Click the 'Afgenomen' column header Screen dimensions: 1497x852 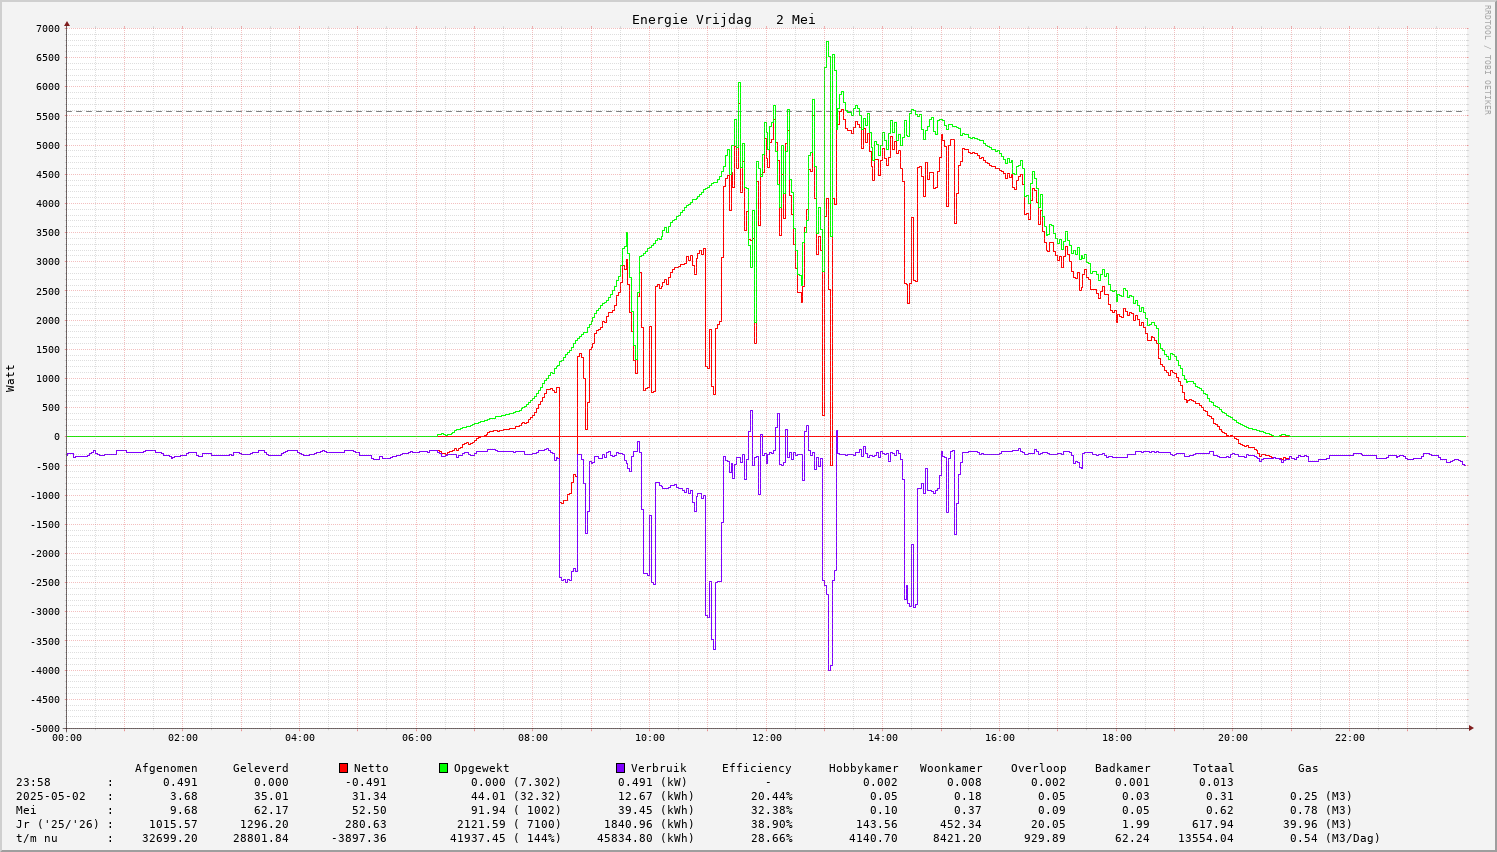[x=166, y=768]
